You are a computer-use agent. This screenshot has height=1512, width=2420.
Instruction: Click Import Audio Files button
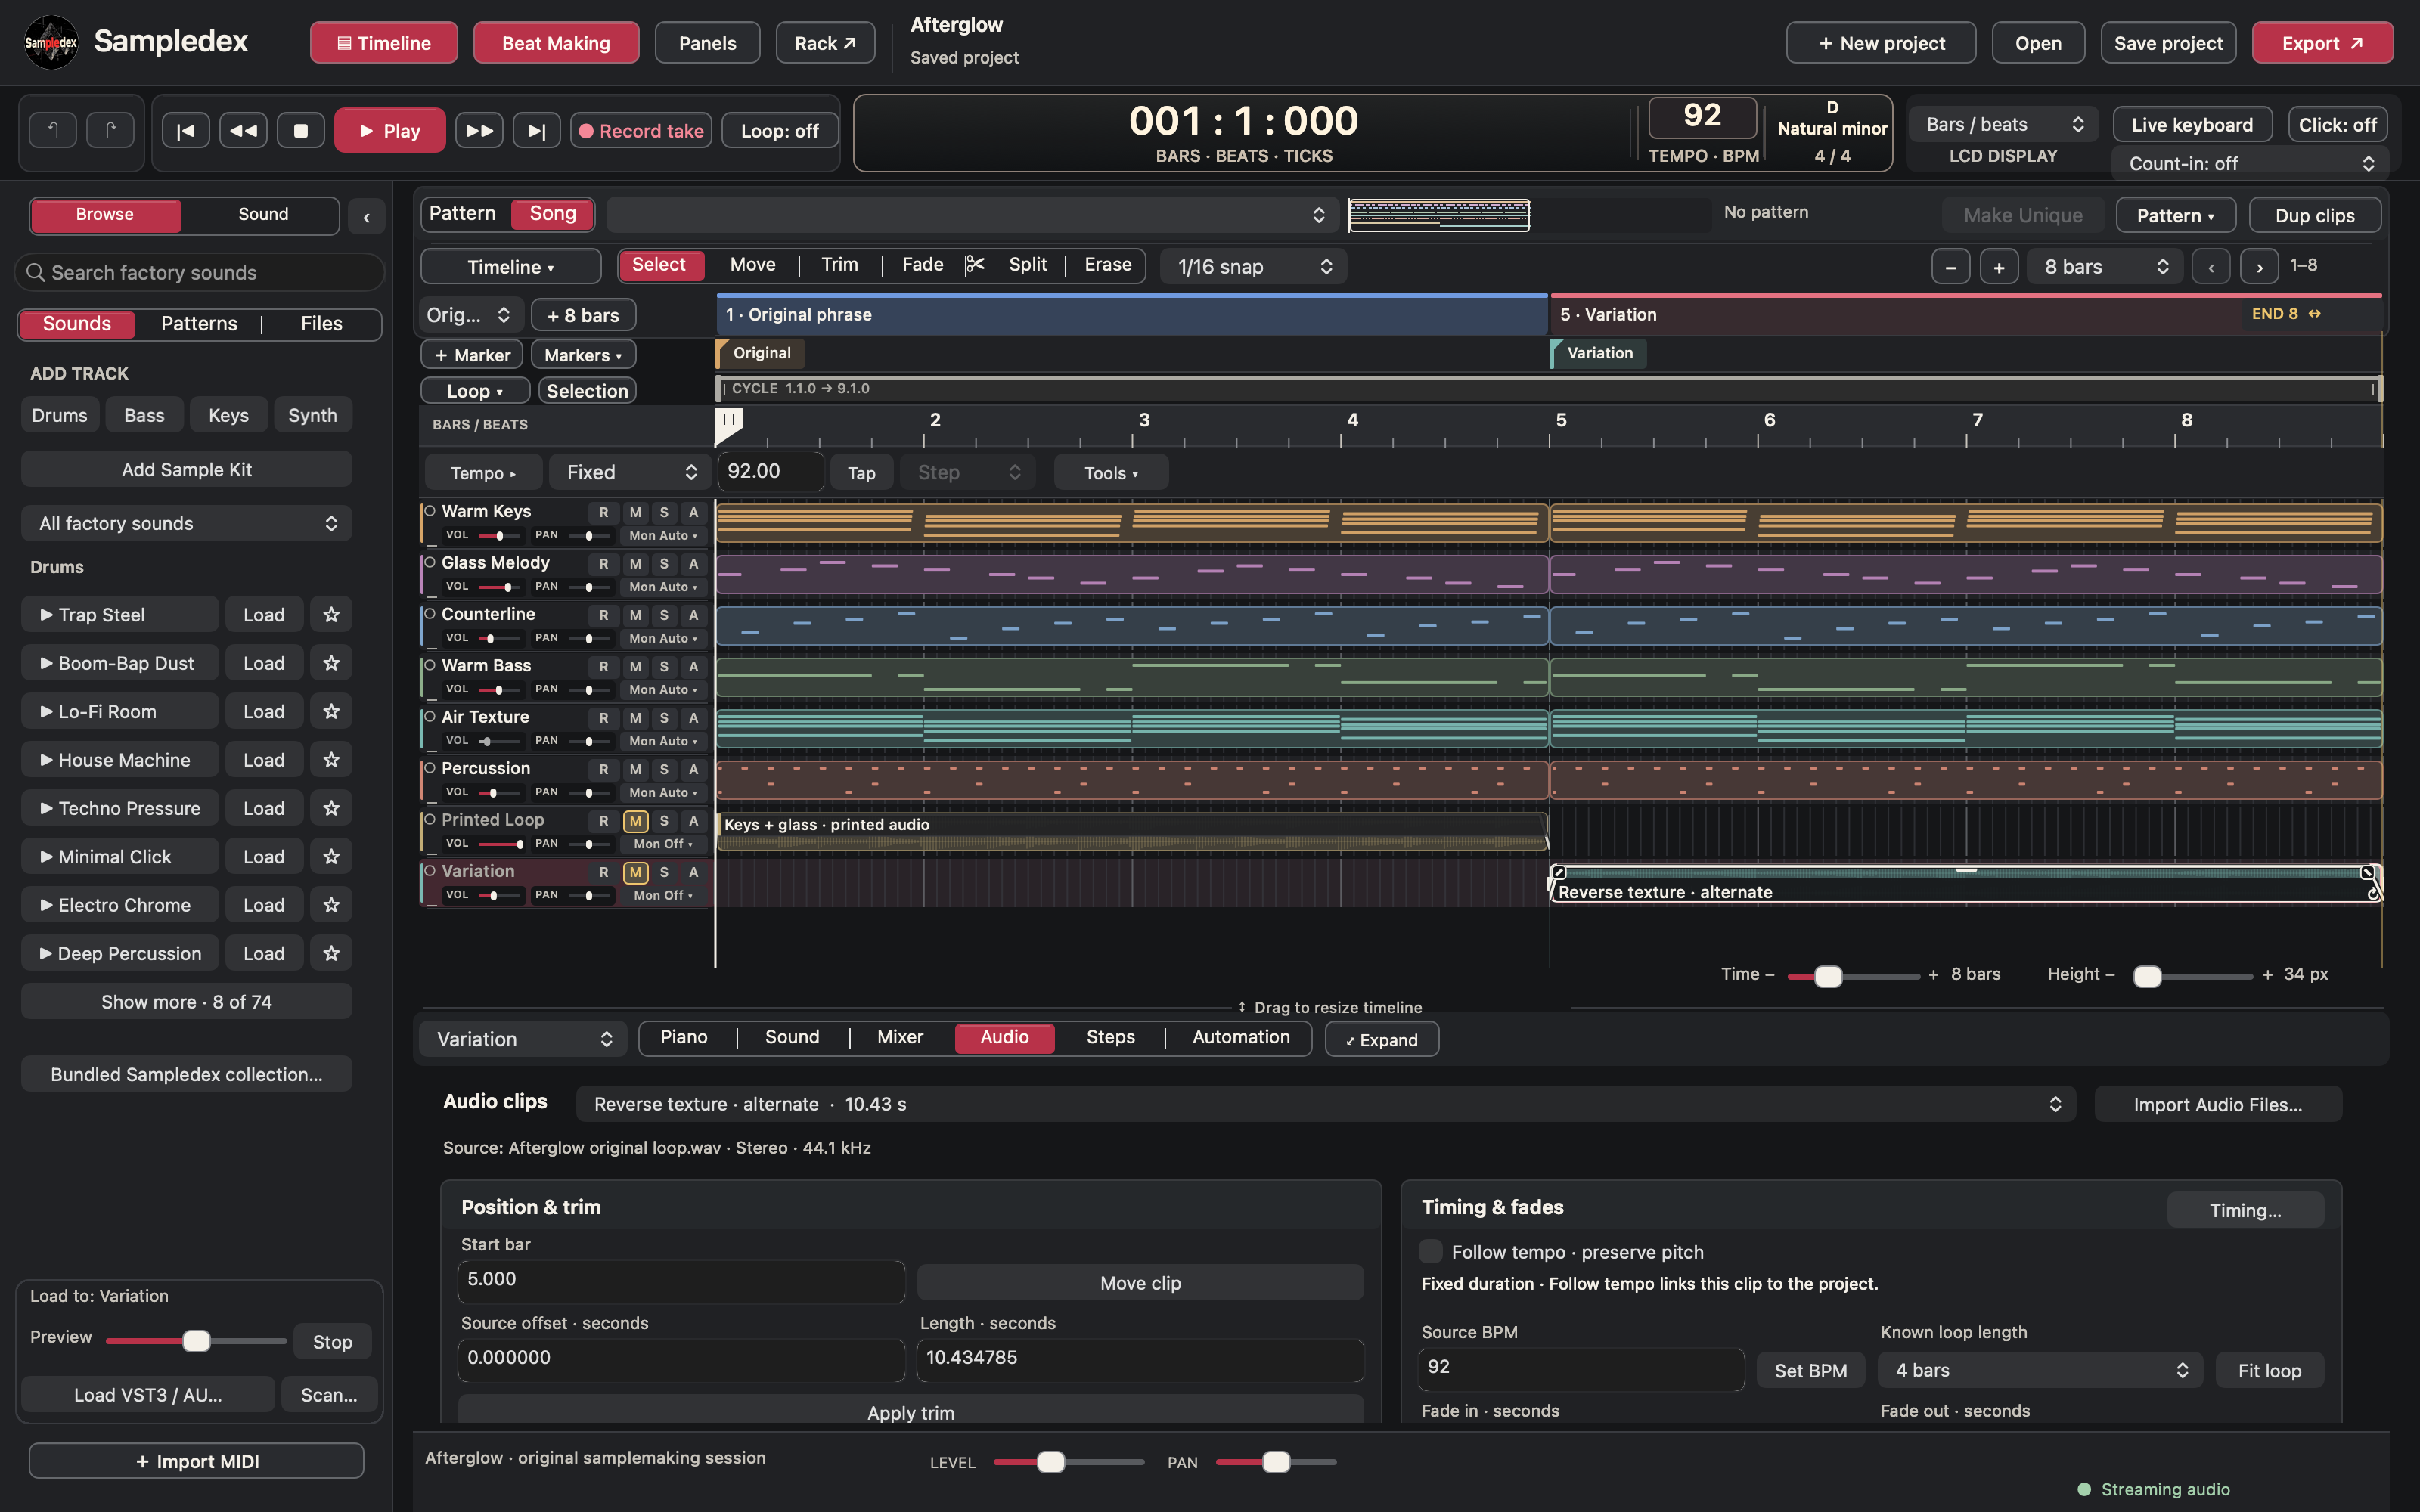point(2217,1104)
